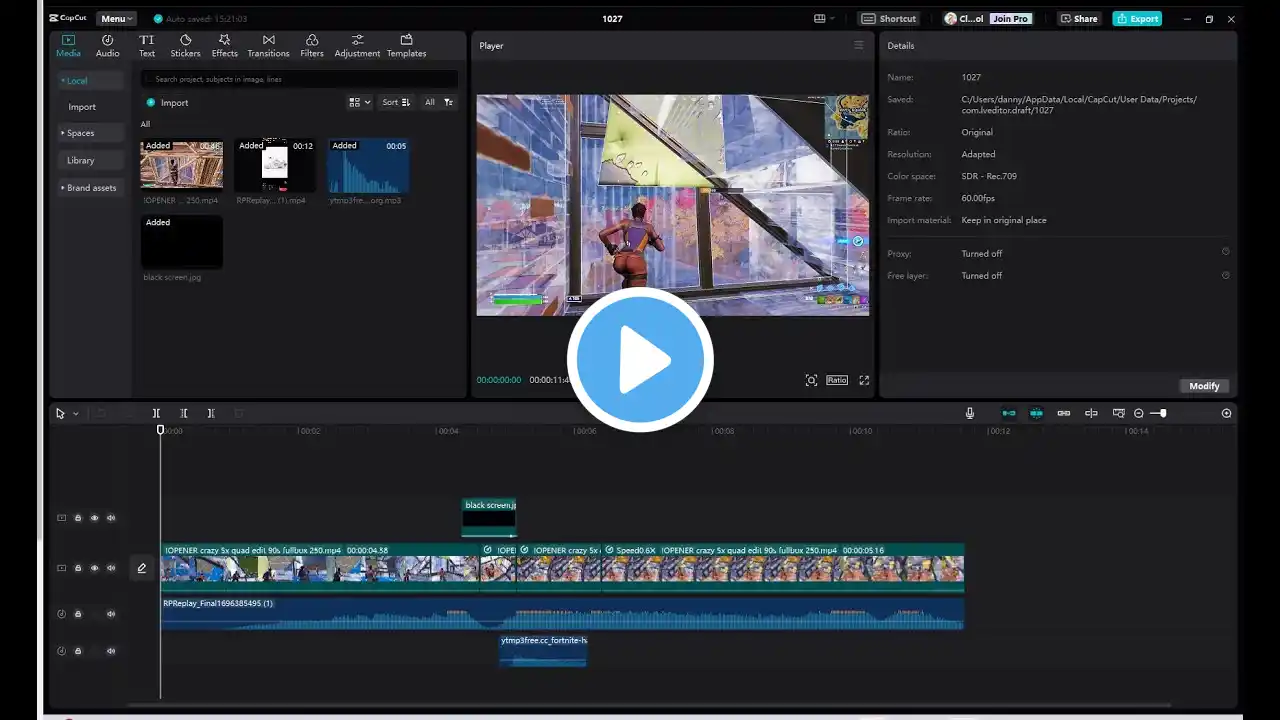The height and width of the screenshot is (720, 1280).
Task: Click the player full-view scan icon
Action: (x=811, y=380)
